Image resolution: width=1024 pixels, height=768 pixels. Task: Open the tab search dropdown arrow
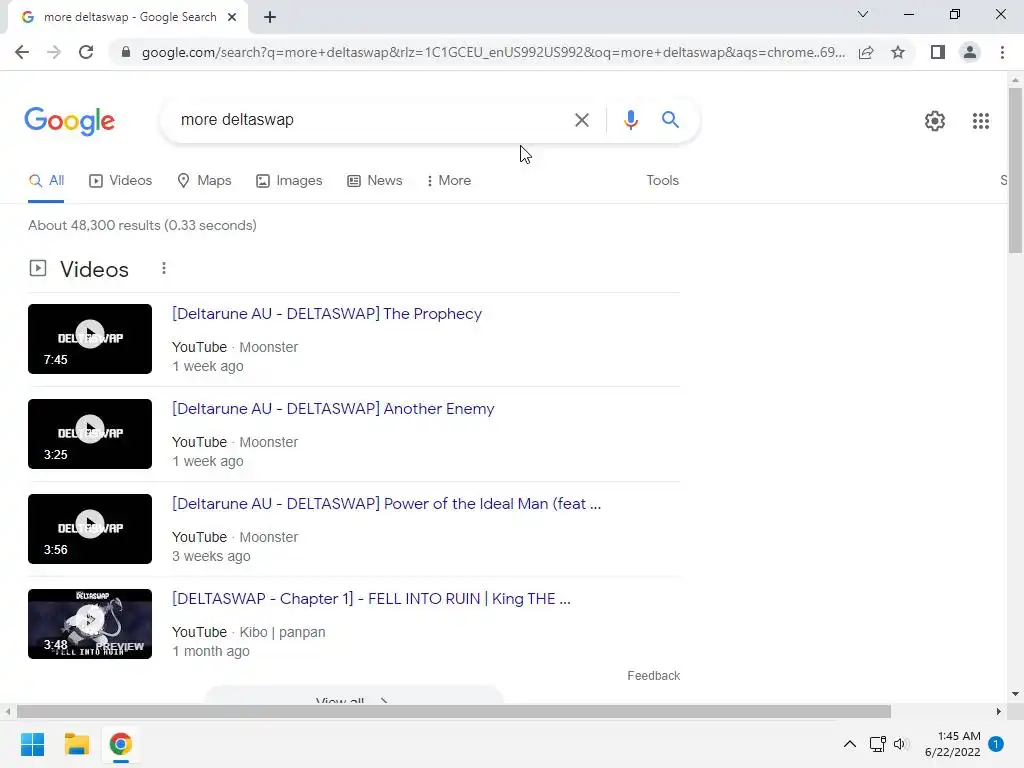(x=863, y=14)
